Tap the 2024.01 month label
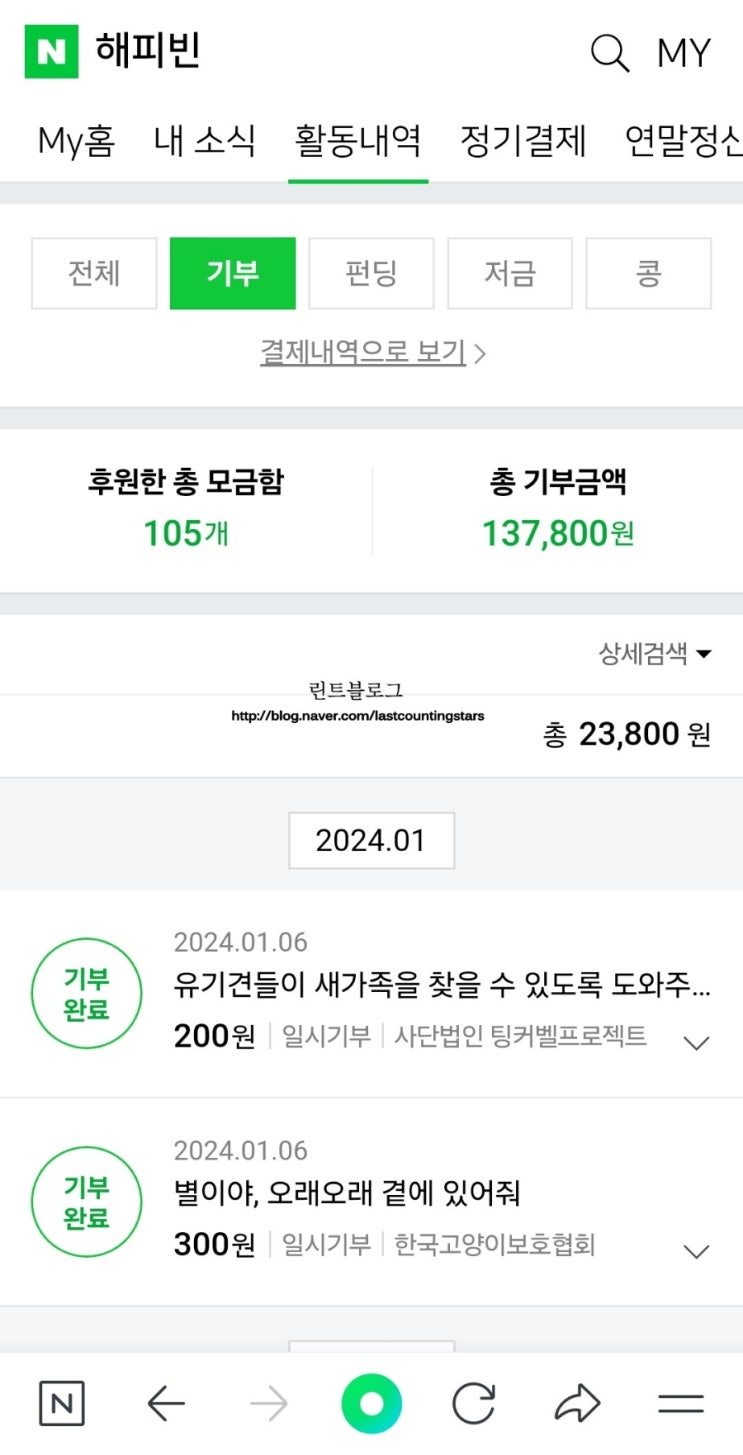 pyautogui.click(x=371, y=840)
